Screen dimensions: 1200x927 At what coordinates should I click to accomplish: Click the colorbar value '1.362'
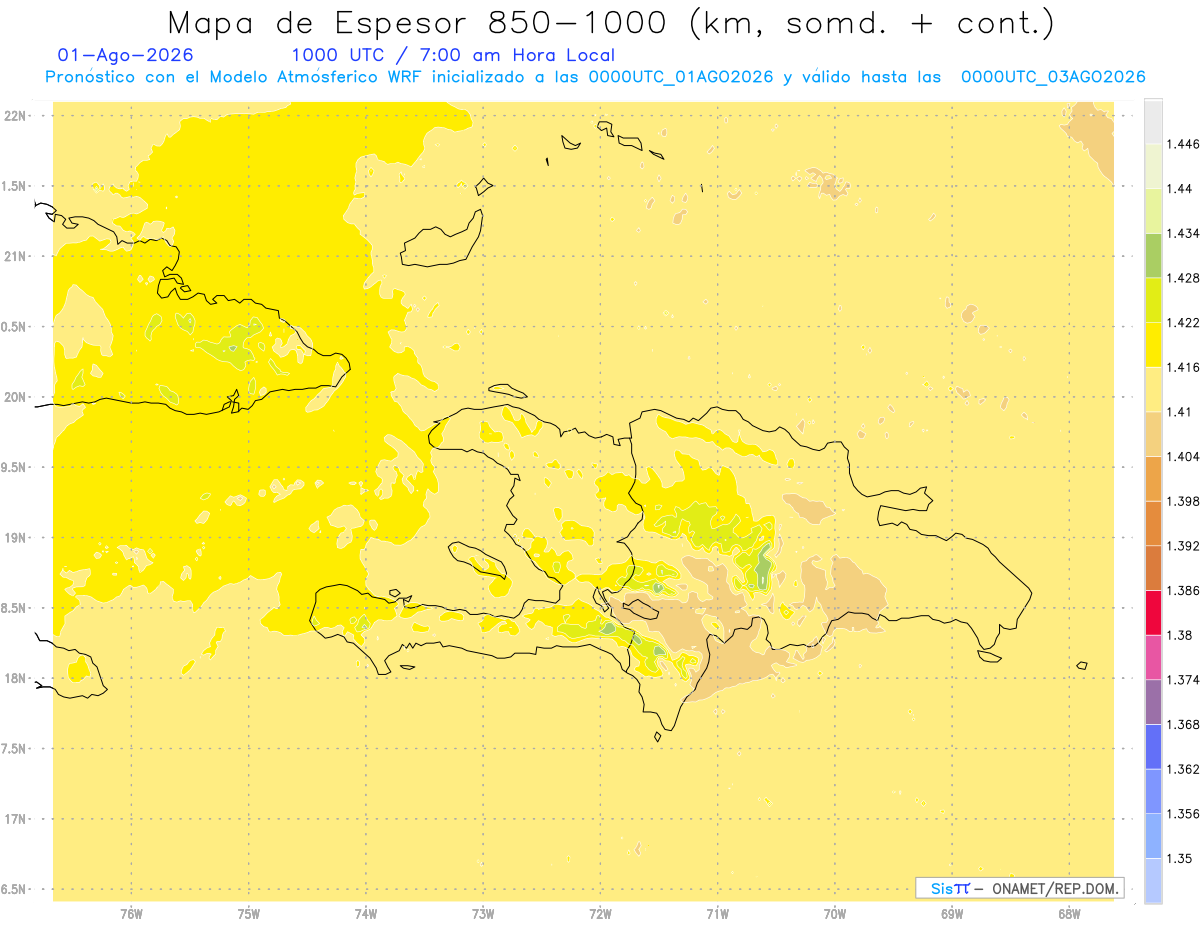(1183, 769)
